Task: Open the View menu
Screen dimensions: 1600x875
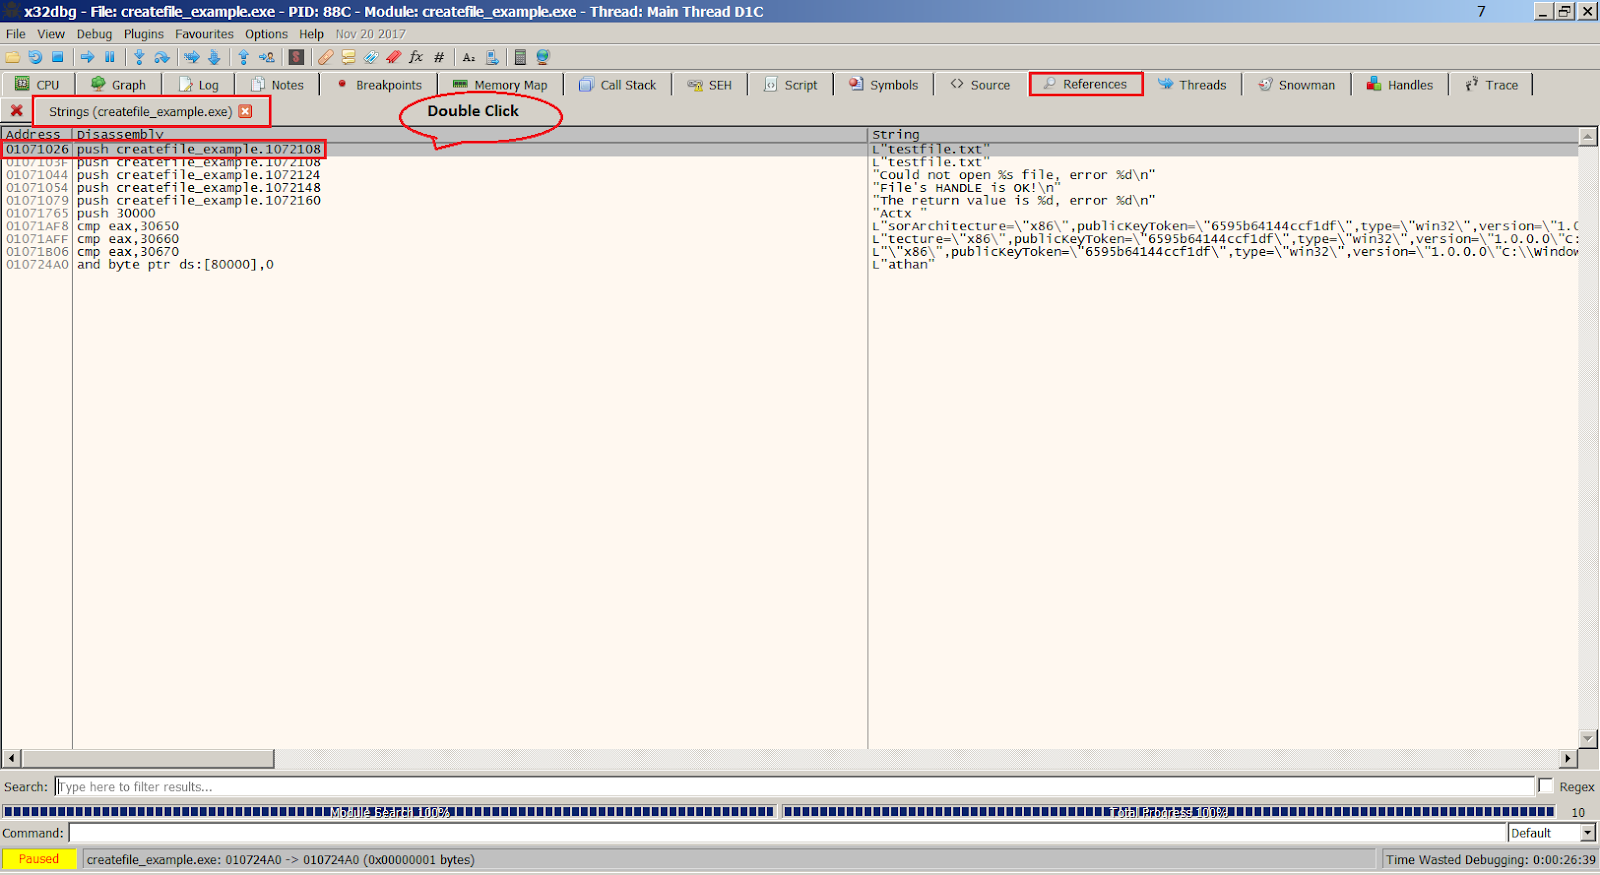Action: [x=51, y=34]
